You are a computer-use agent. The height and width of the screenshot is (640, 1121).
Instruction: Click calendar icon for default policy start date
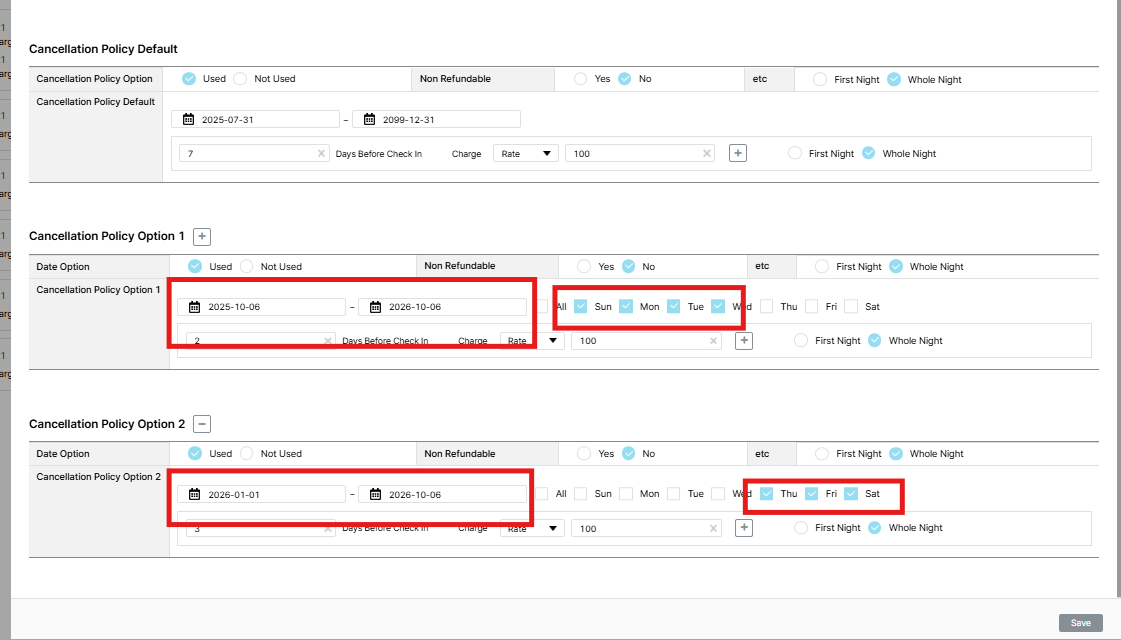(189, 119)
